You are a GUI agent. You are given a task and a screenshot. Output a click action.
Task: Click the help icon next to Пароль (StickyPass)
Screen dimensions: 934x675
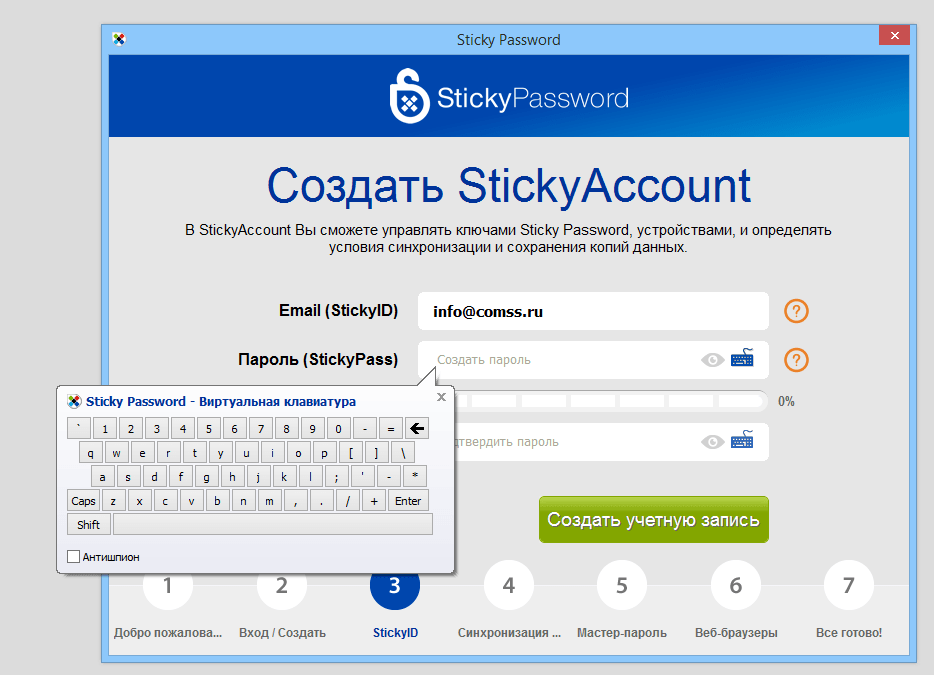795,360
